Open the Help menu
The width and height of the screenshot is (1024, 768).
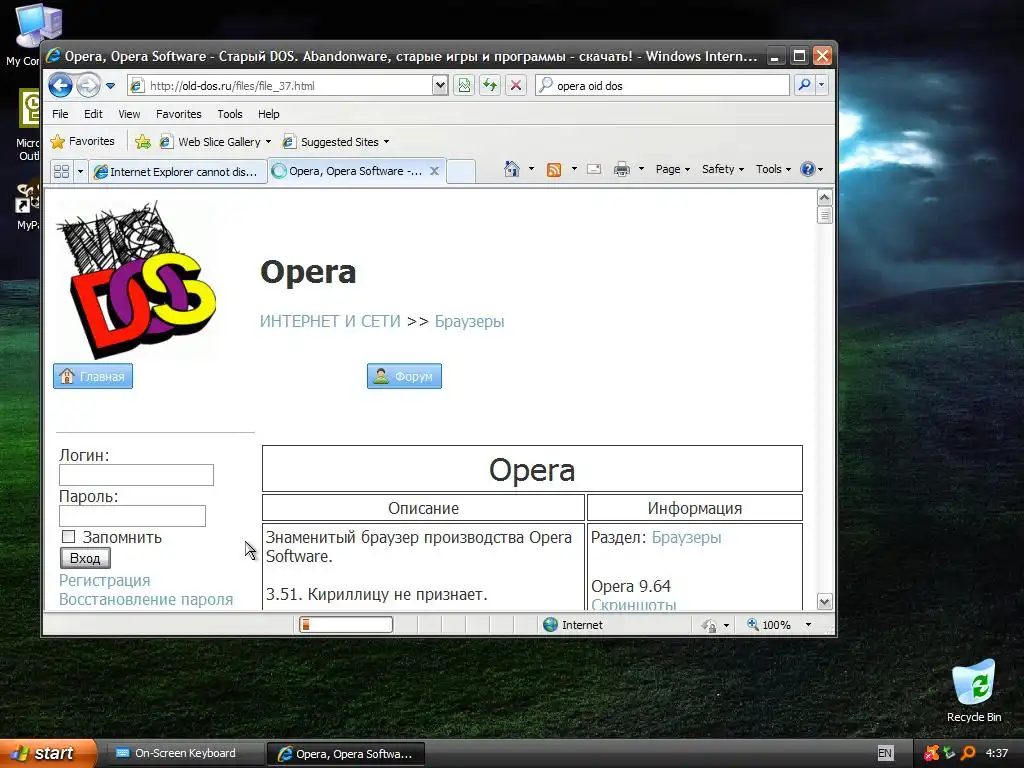pos(268,114)
